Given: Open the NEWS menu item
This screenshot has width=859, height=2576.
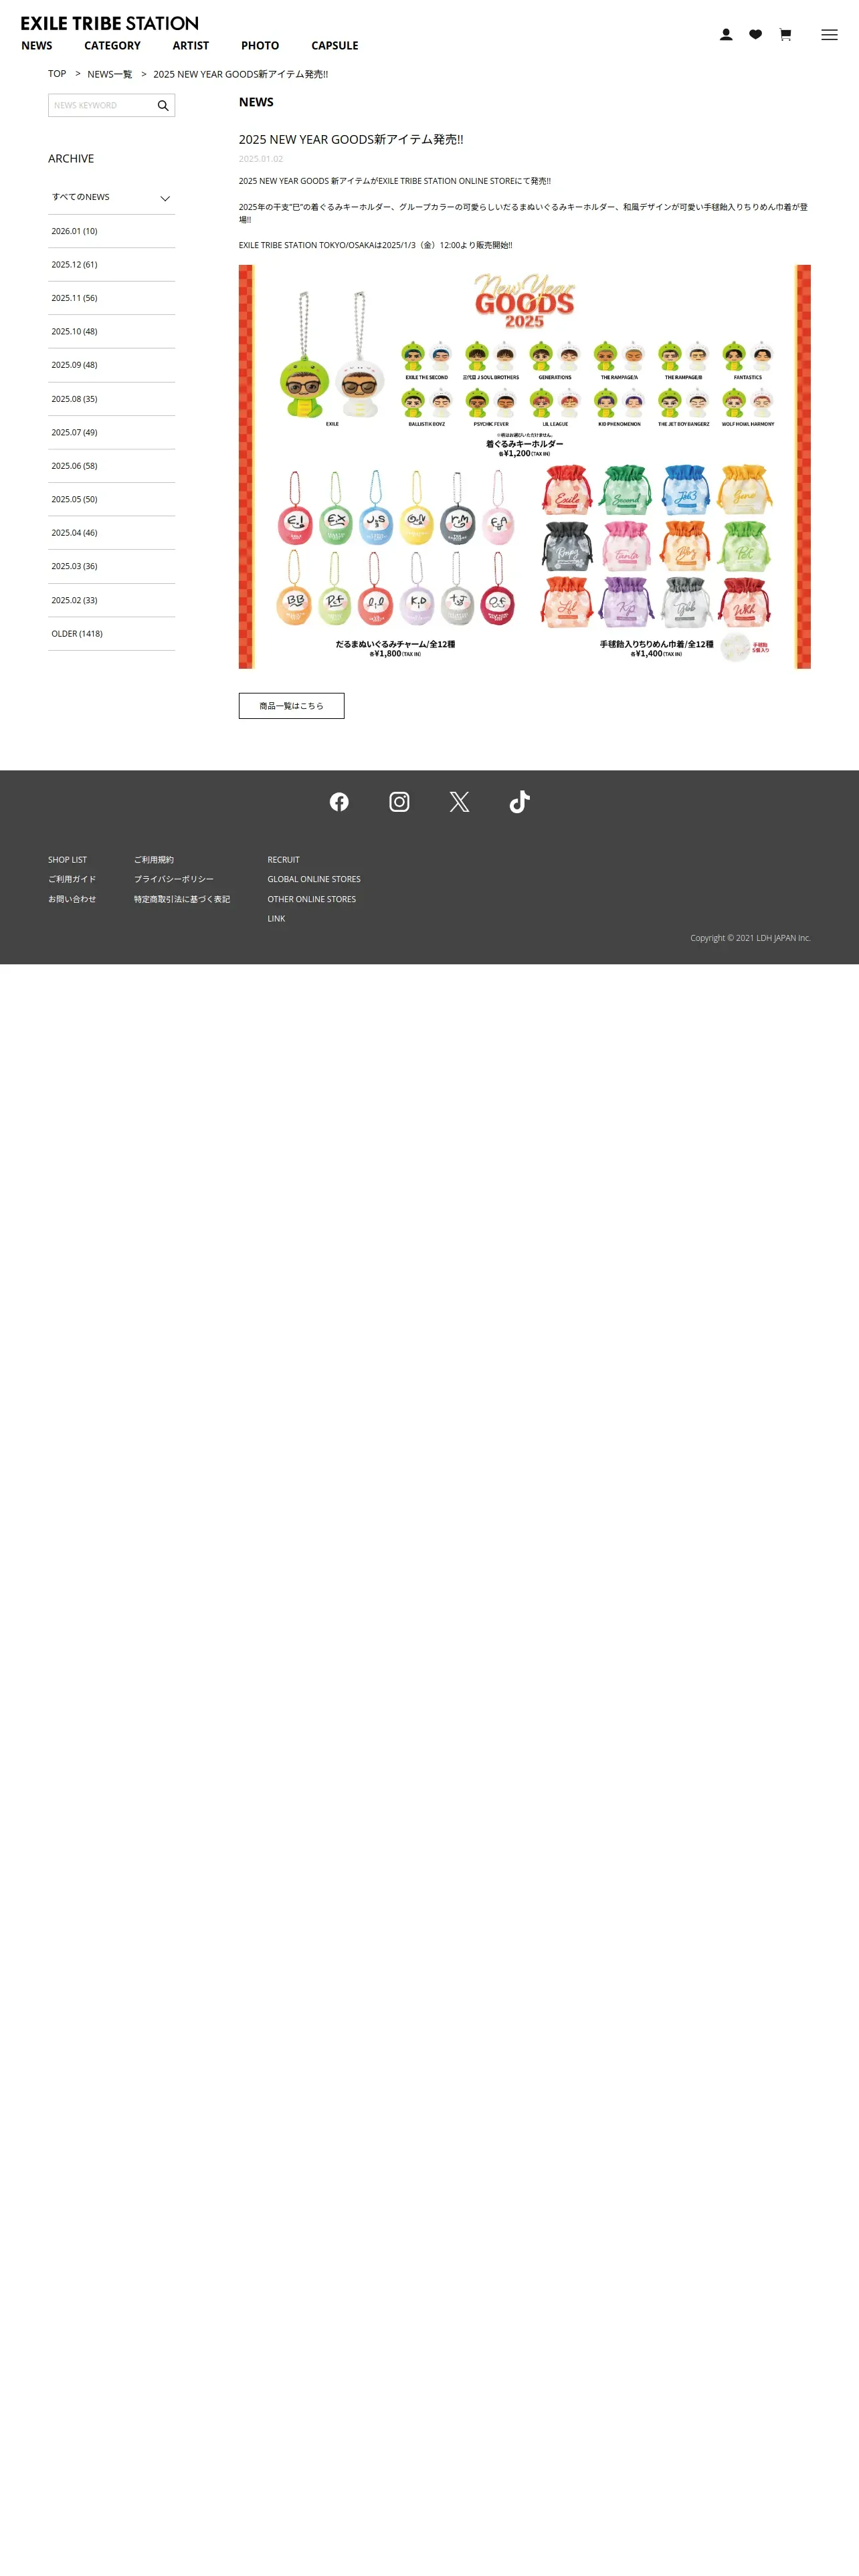Looking at the screenshot, I should pos(37,46).
